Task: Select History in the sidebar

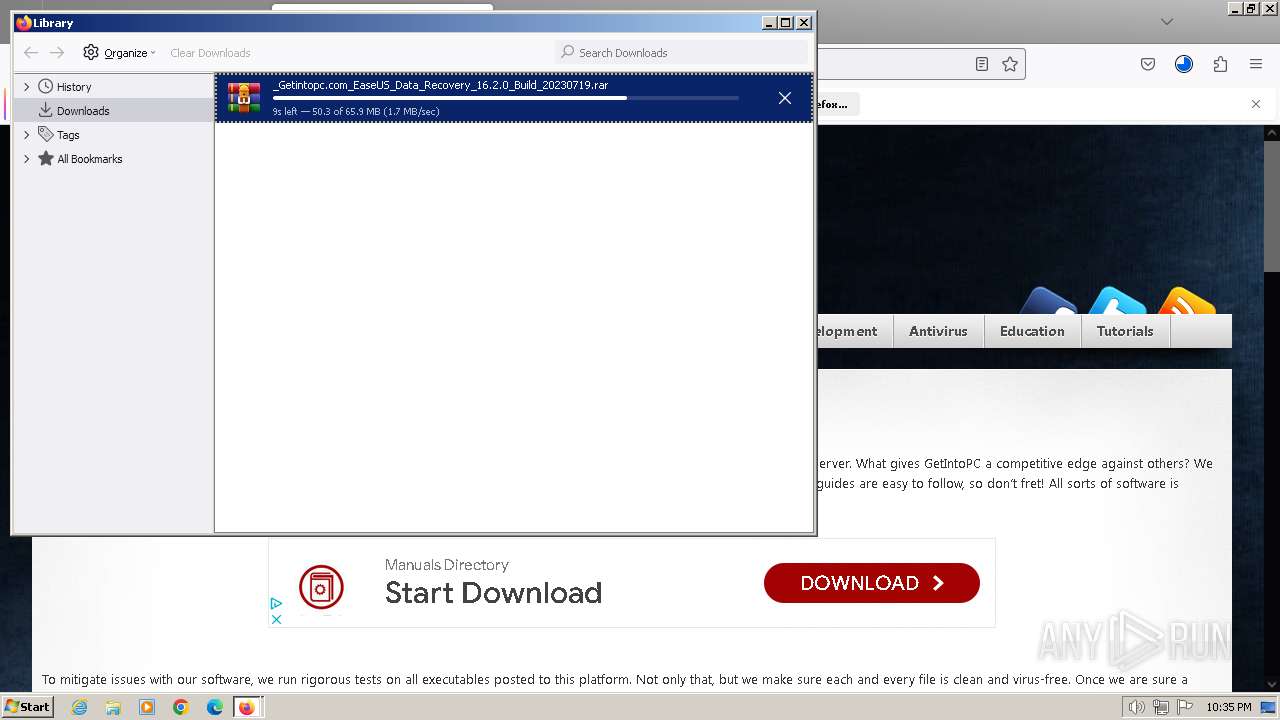Action: point(73,87)
